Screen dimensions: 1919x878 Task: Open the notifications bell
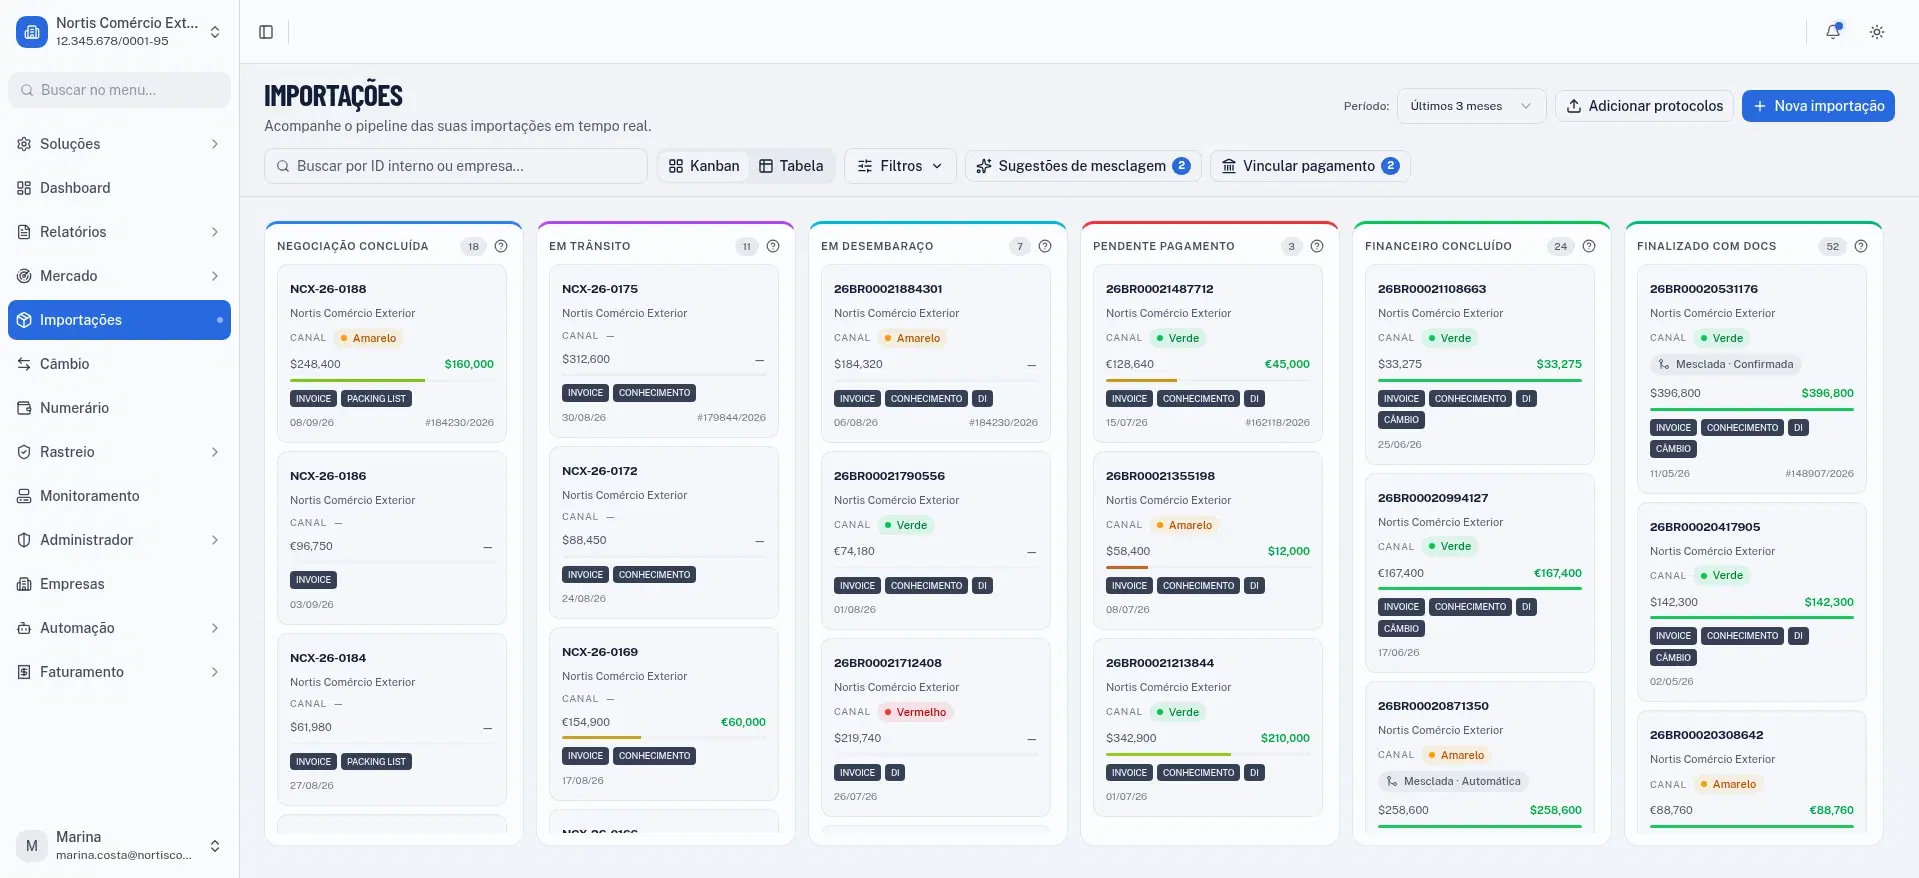pos(1833,32)
